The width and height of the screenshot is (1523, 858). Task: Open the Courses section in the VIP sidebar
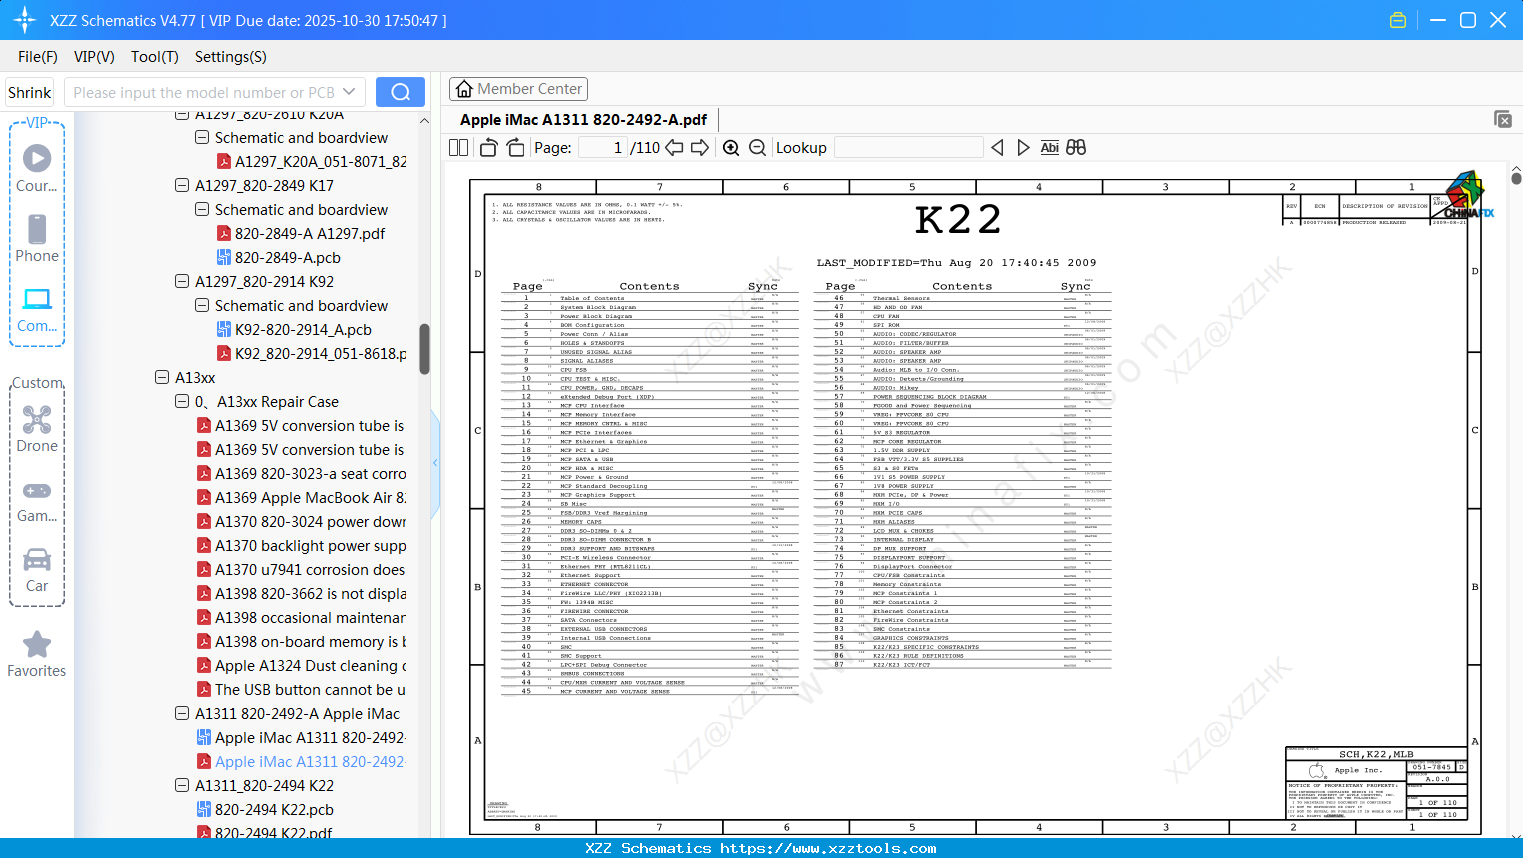pos(37,168)
